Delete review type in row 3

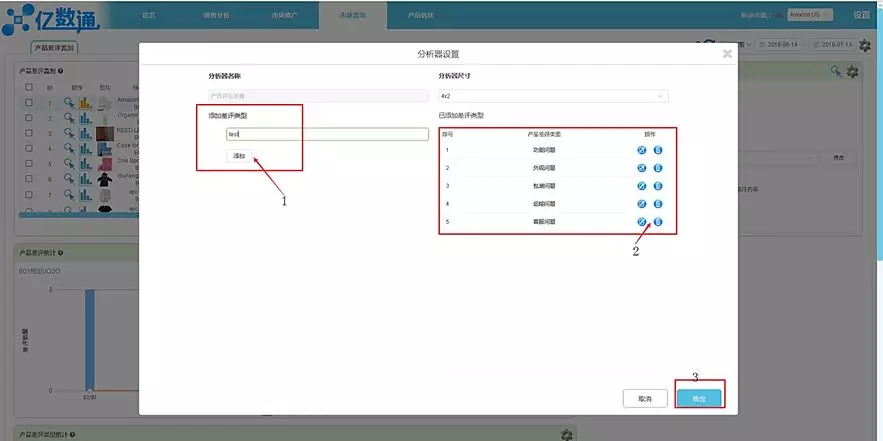pos(658,186)
